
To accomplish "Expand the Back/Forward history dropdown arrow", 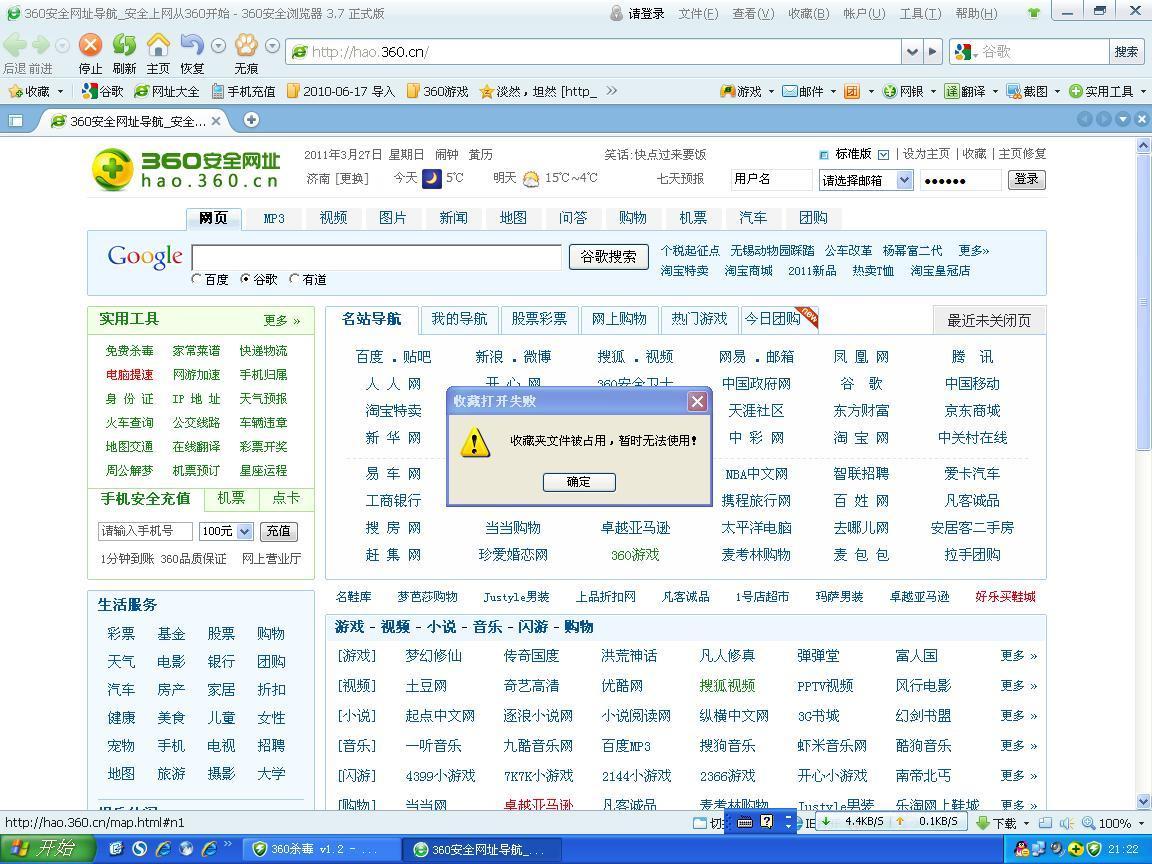I will [62, 46].
